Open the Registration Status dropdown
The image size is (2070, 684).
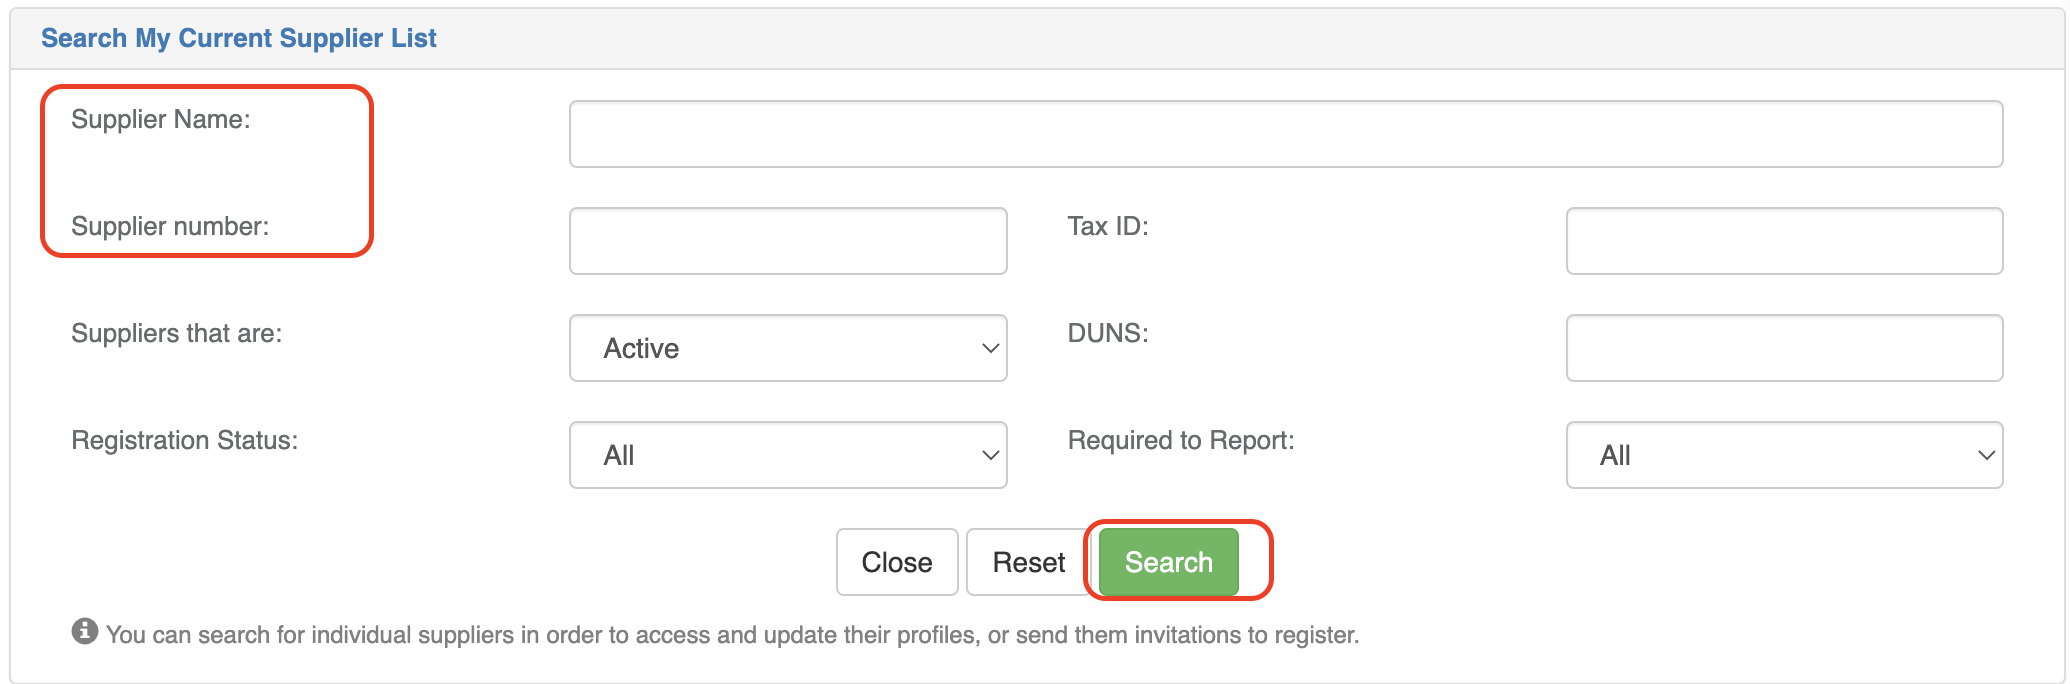(788, 455)
